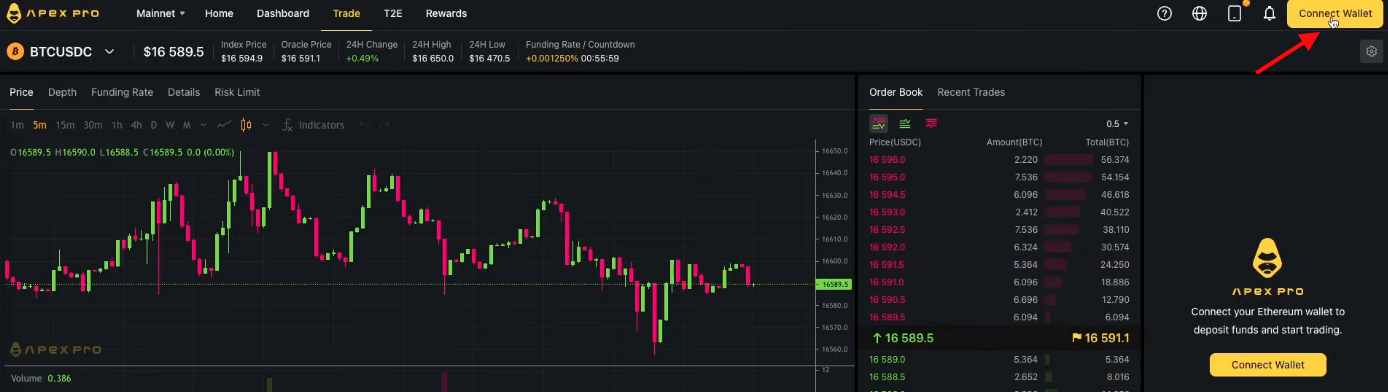
Task: Open the mobile app download icon
Action: [1235, 14]
